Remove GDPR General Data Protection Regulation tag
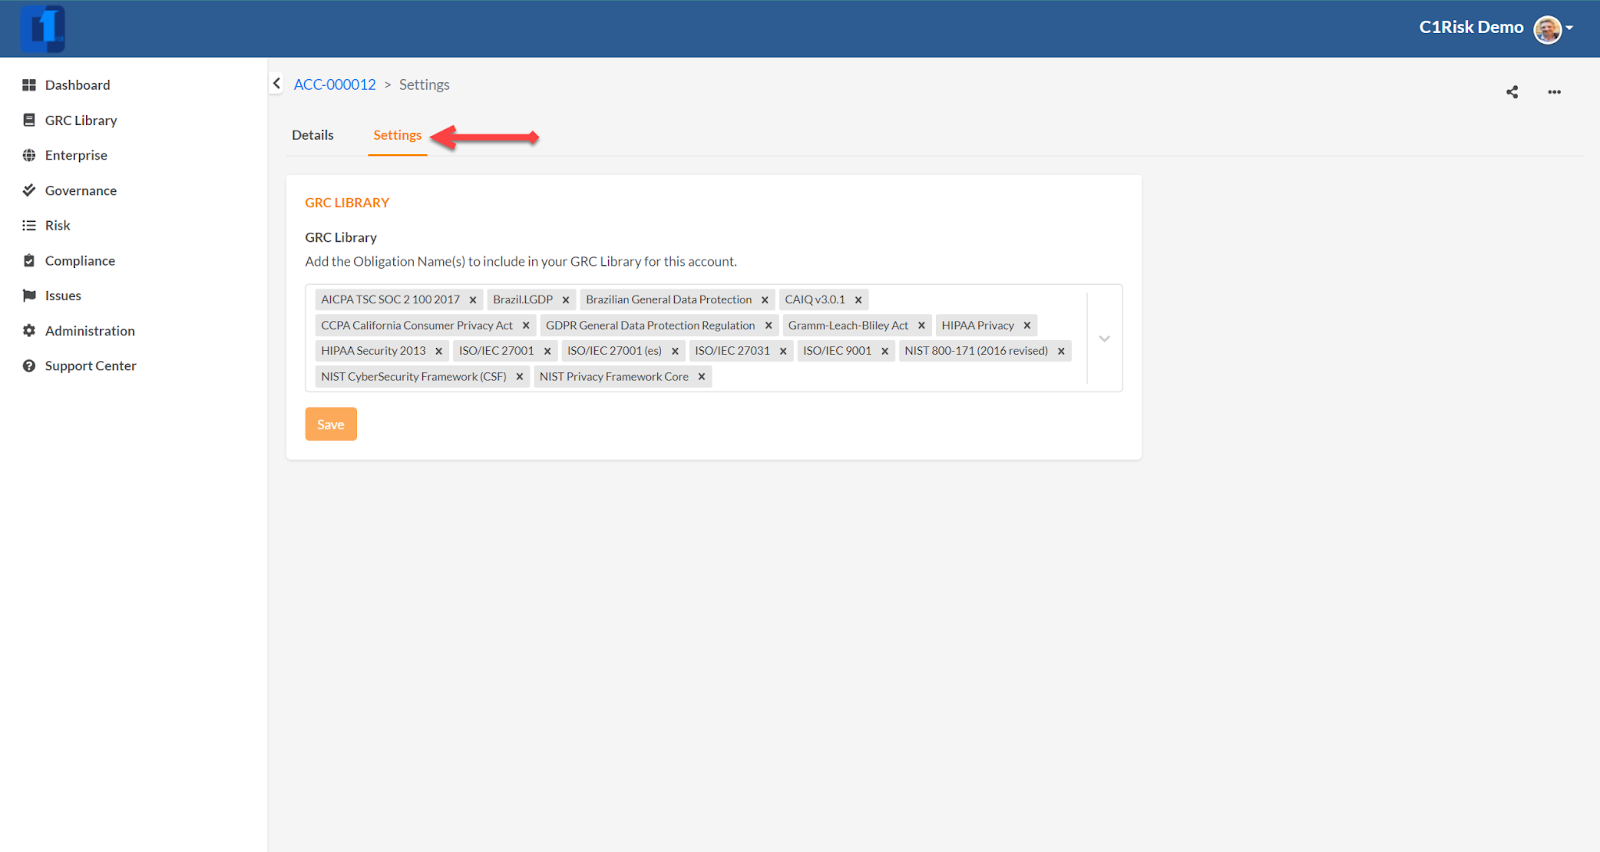The width and height of the screenshot is (1600, 852). tap(769, 325)
